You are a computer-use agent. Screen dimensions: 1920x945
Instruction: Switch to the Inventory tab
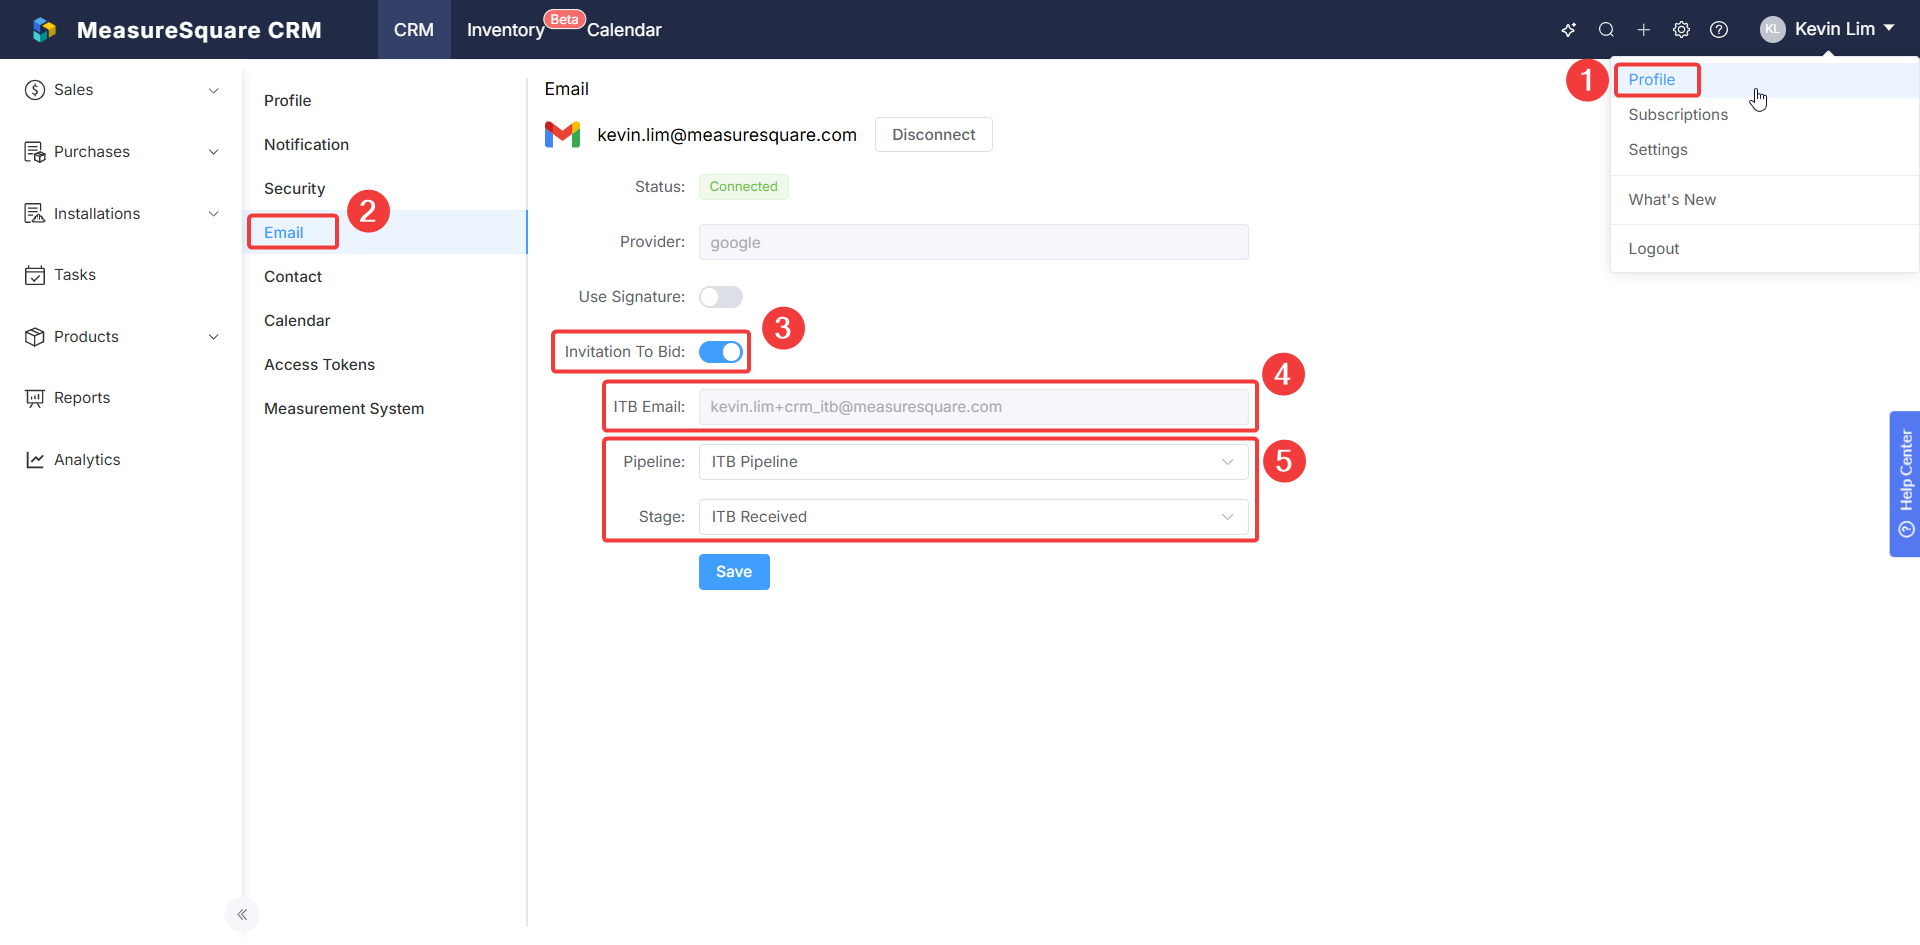(x=506, y=30)
